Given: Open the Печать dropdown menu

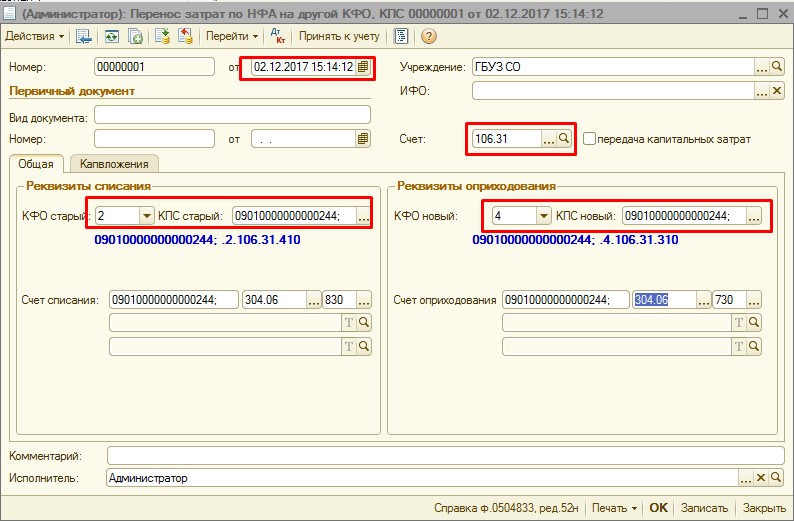Looking at the screenshot, I should click(614, 508).
